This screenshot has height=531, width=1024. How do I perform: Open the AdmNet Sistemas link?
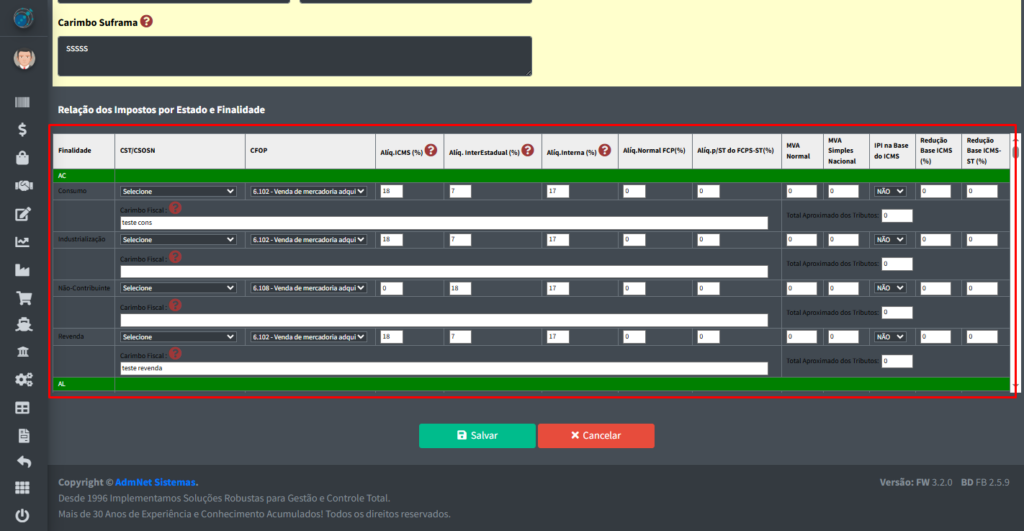coord(155,482)
